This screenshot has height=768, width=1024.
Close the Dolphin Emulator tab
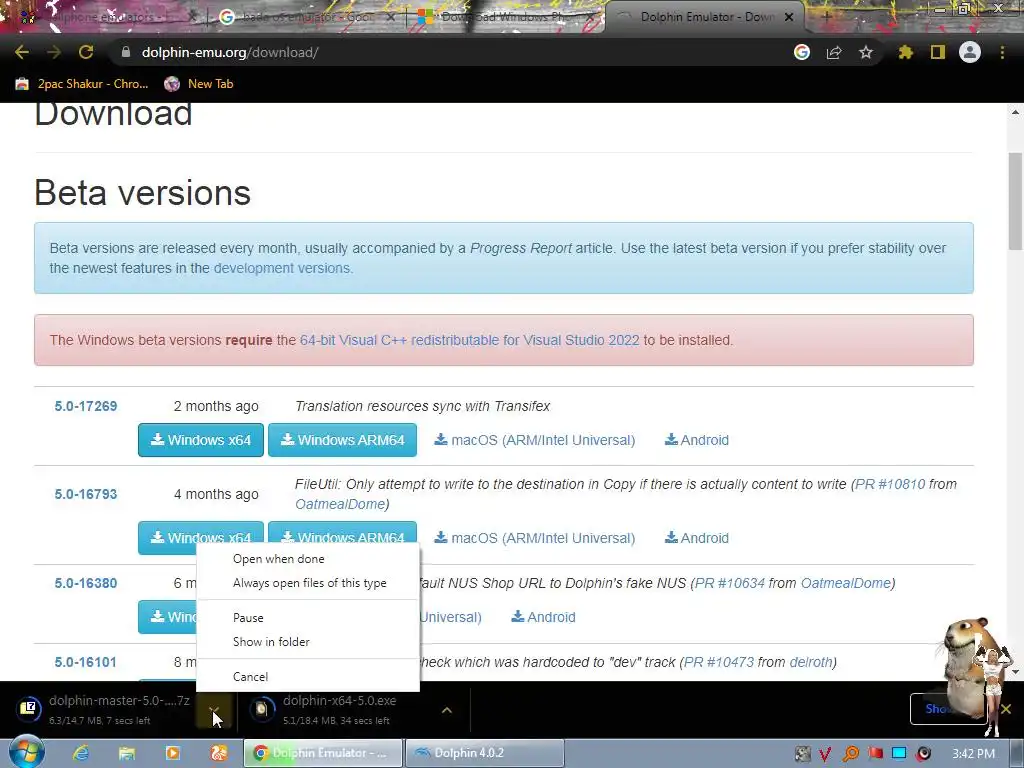coord(789,17)
